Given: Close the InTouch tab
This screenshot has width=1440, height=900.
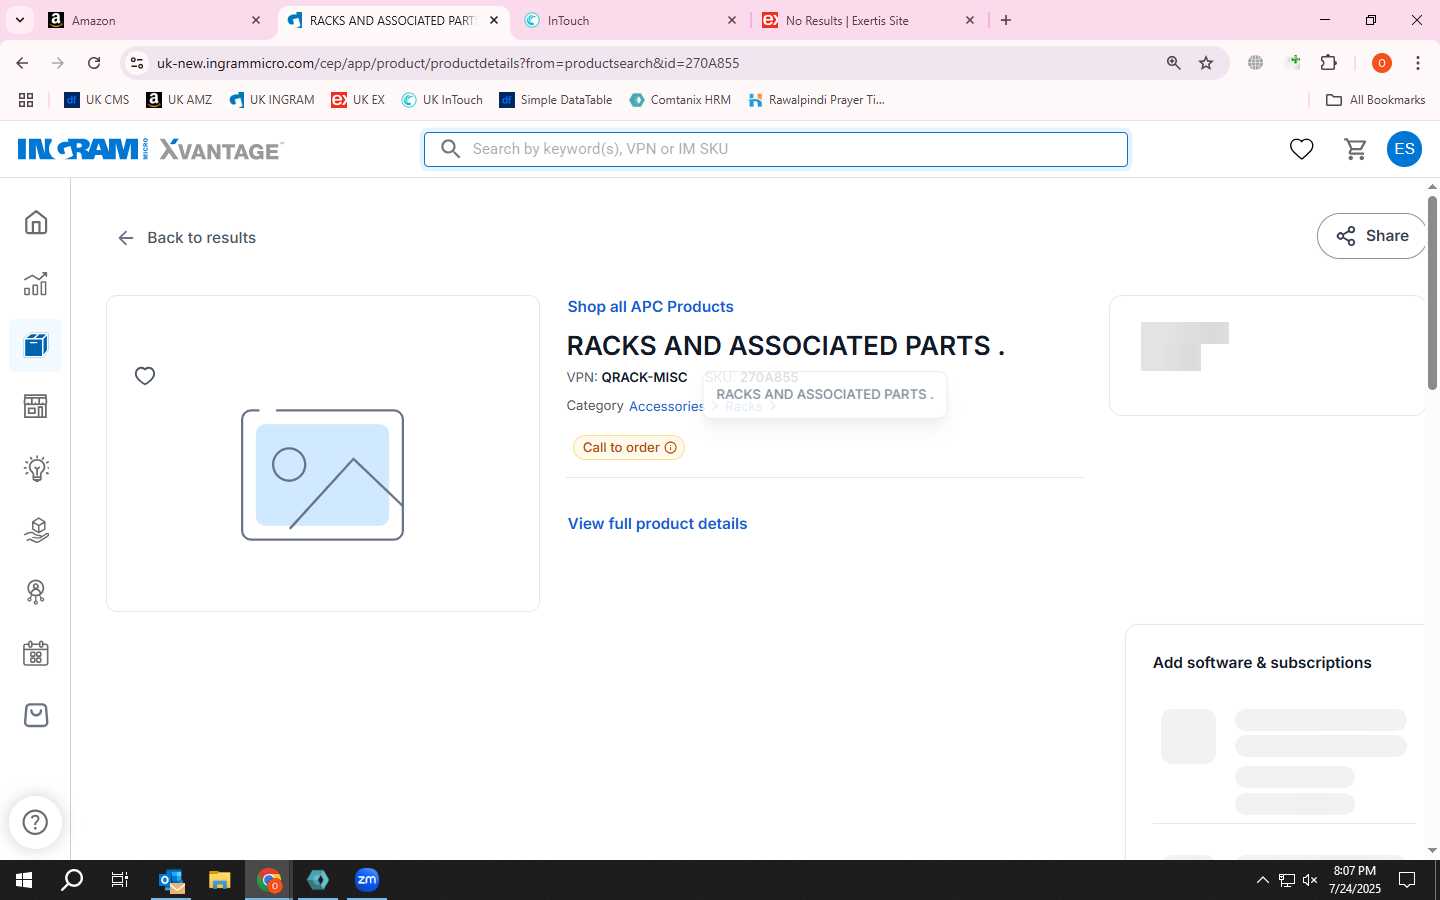Looking at the screenshot, I should click(x=732, y=20).
